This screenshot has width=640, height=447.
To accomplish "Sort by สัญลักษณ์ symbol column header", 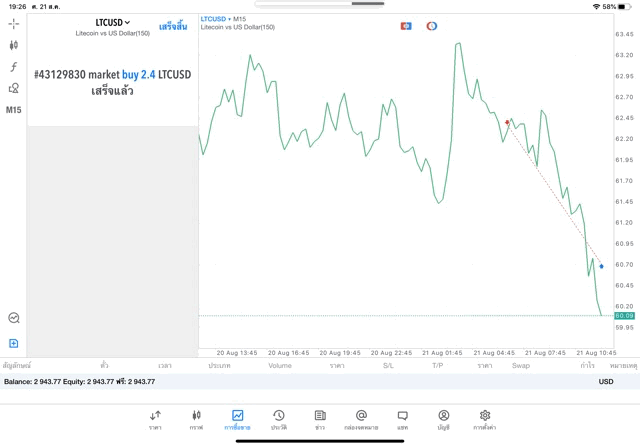I will click(x=17, y=365).
